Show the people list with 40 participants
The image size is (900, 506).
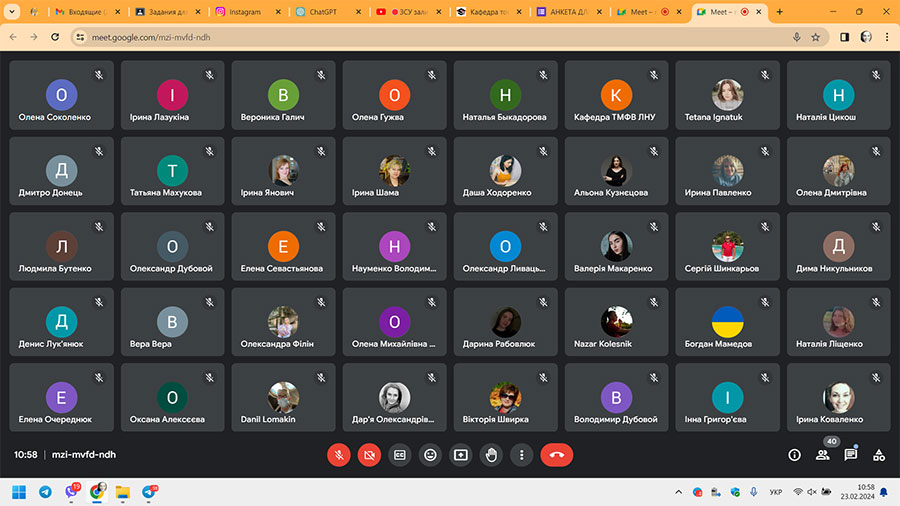click(823, 455)
